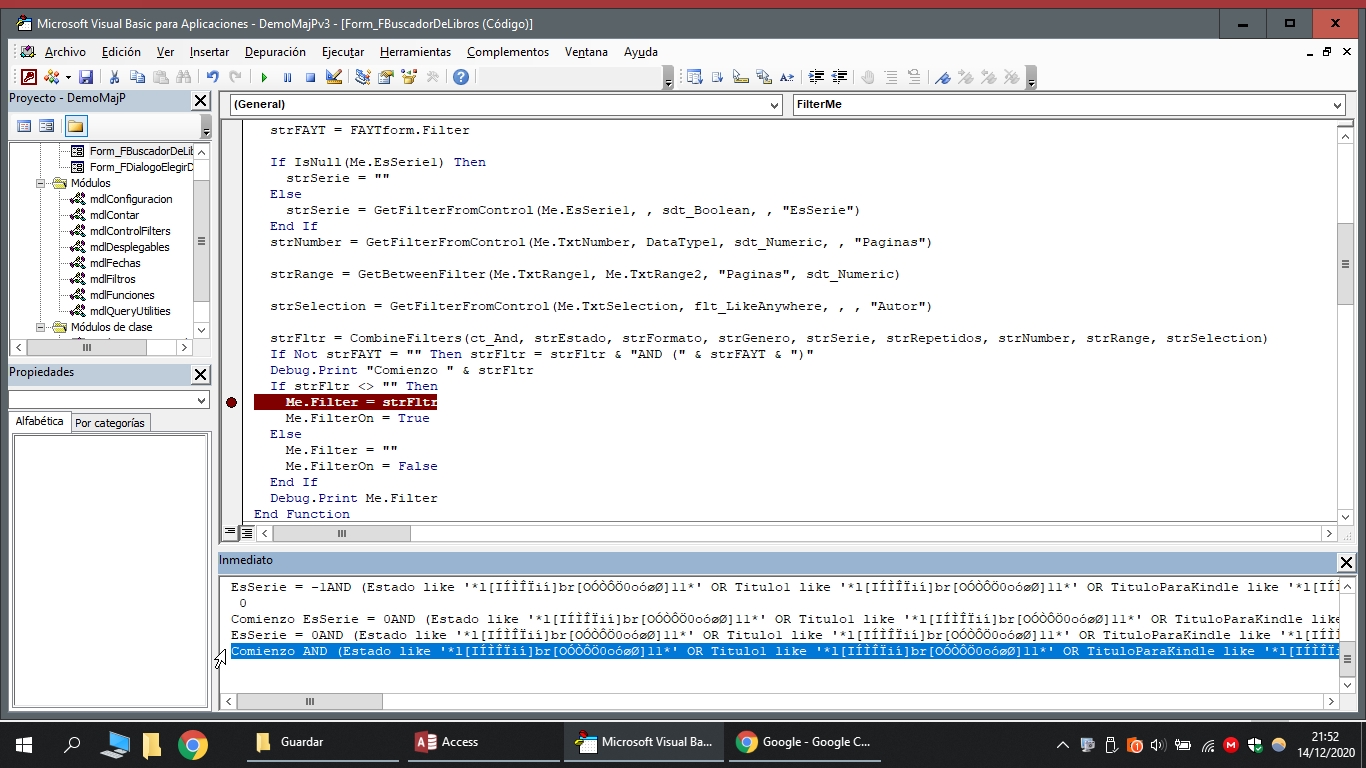Click the View Microsoft Access icon
Screen dimensions: 1366x768
[28, 77]
